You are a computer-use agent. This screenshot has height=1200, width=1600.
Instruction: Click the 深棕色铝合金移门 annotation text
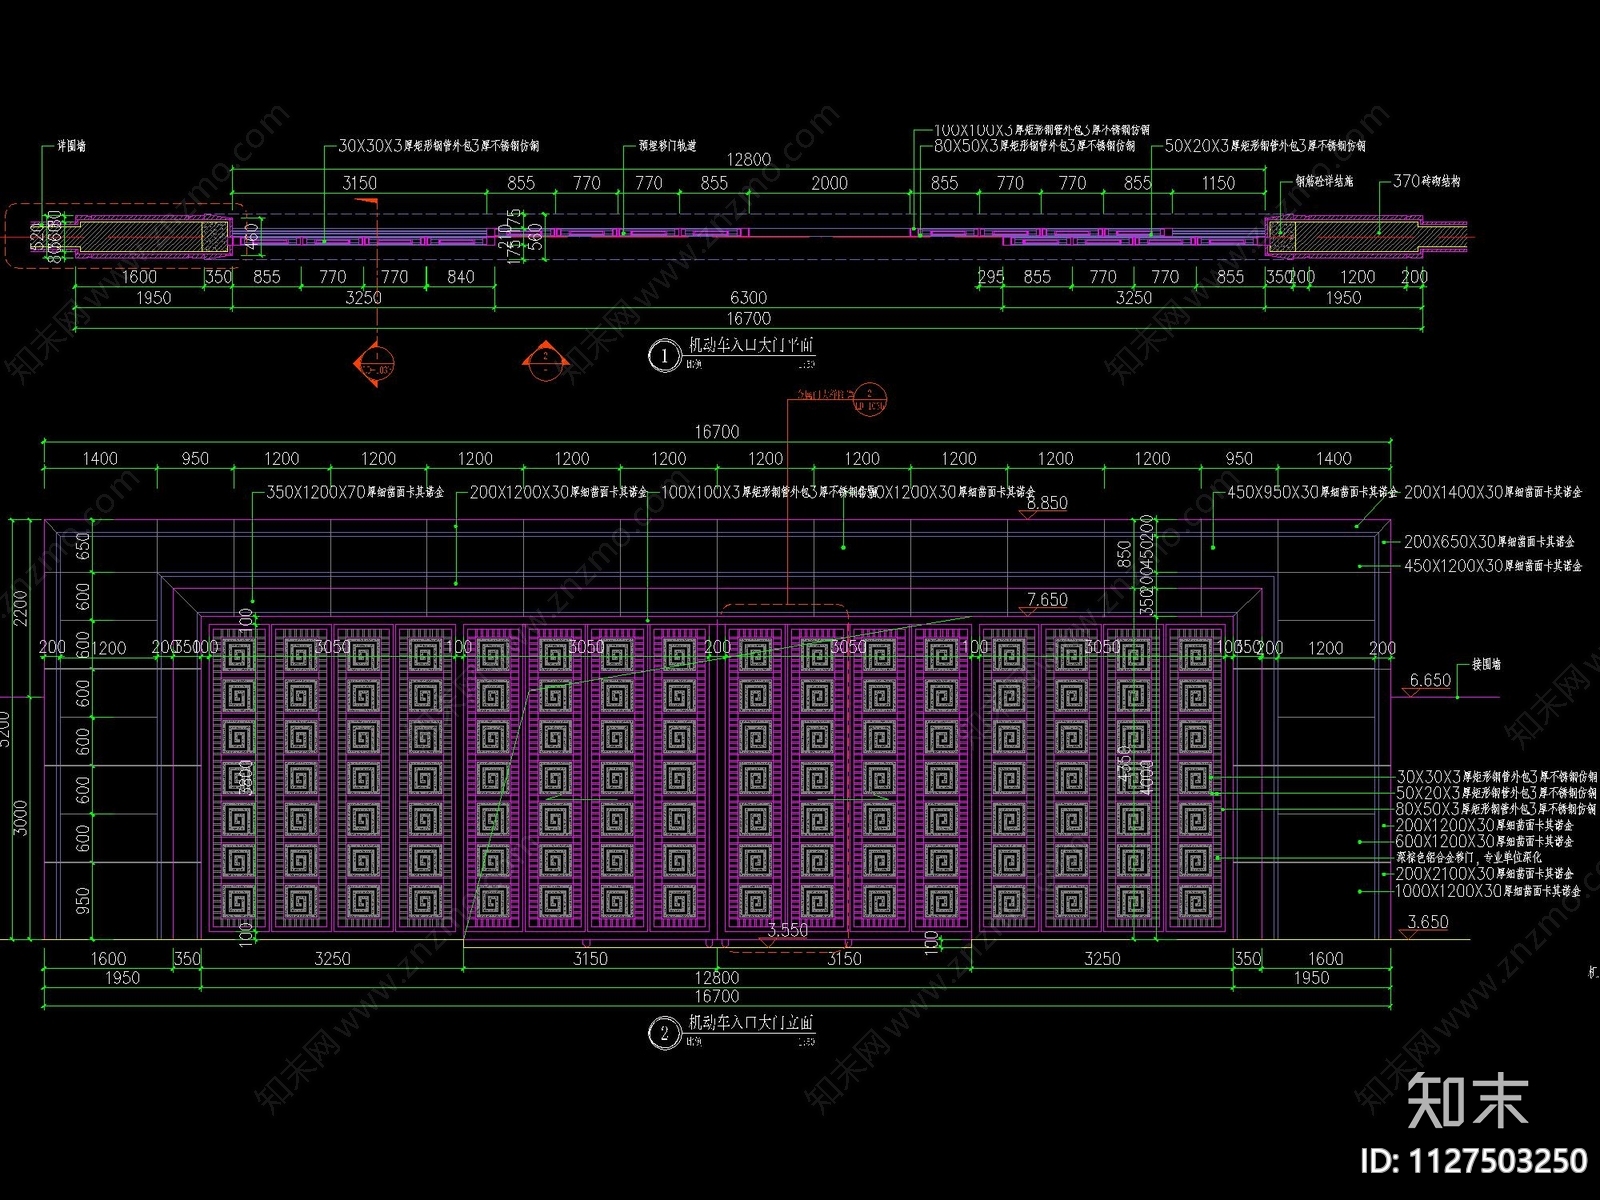pos(1469,857)
